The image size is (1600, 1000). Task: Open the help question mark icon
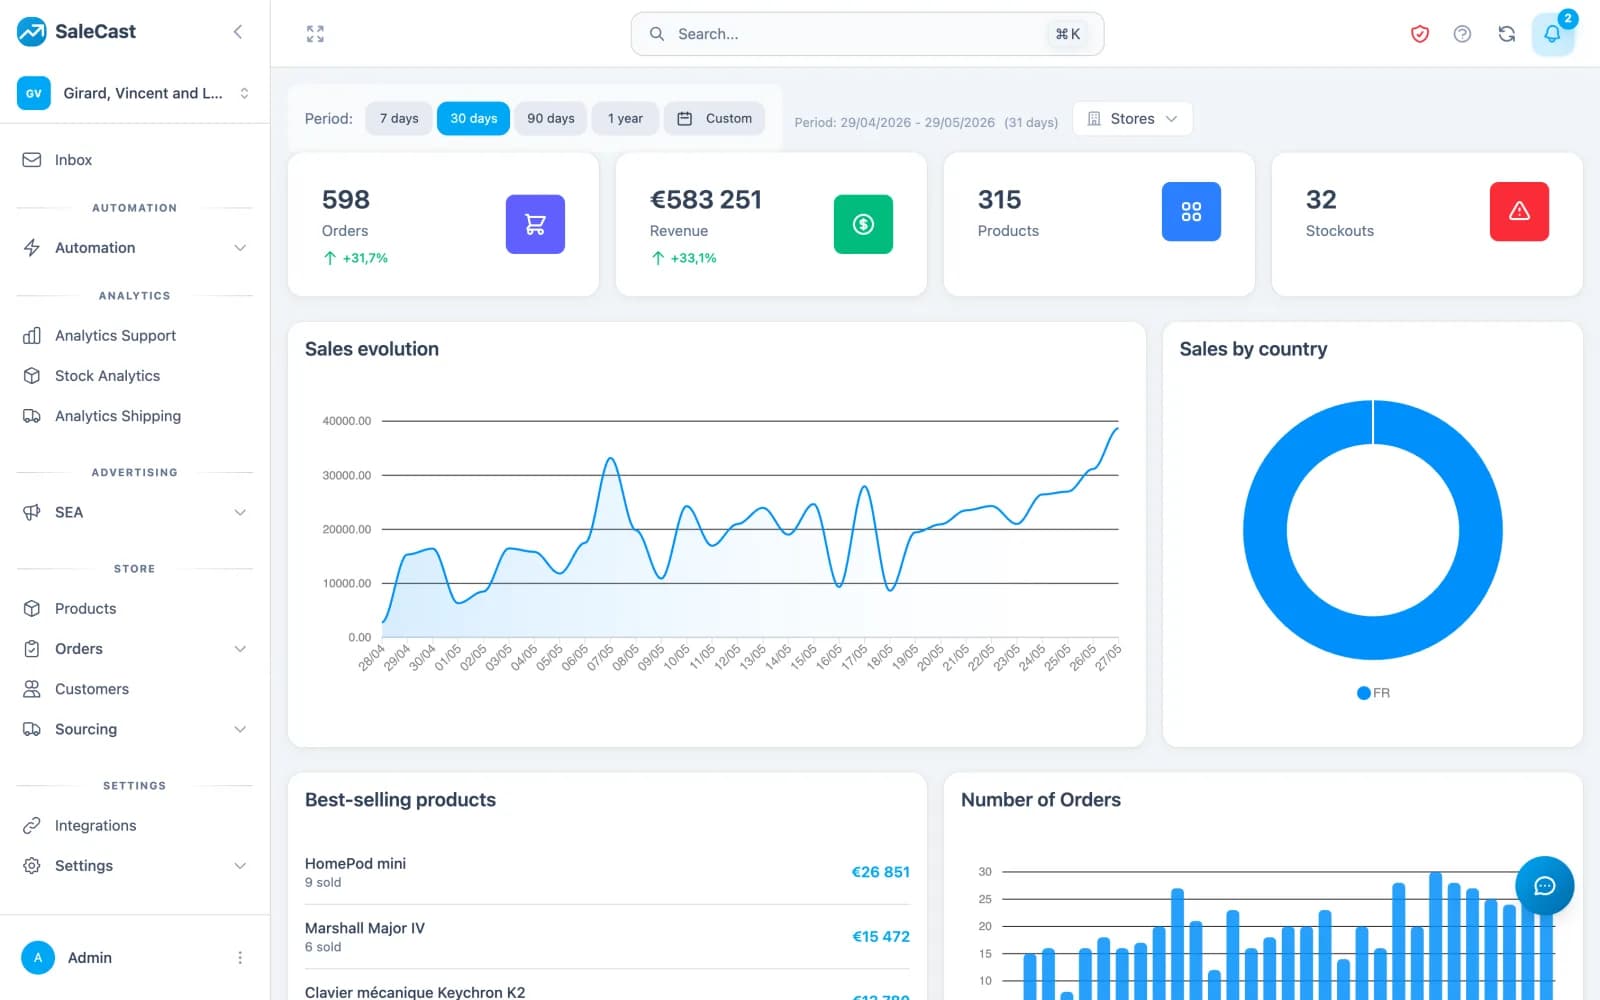(x=1462, y=34)
